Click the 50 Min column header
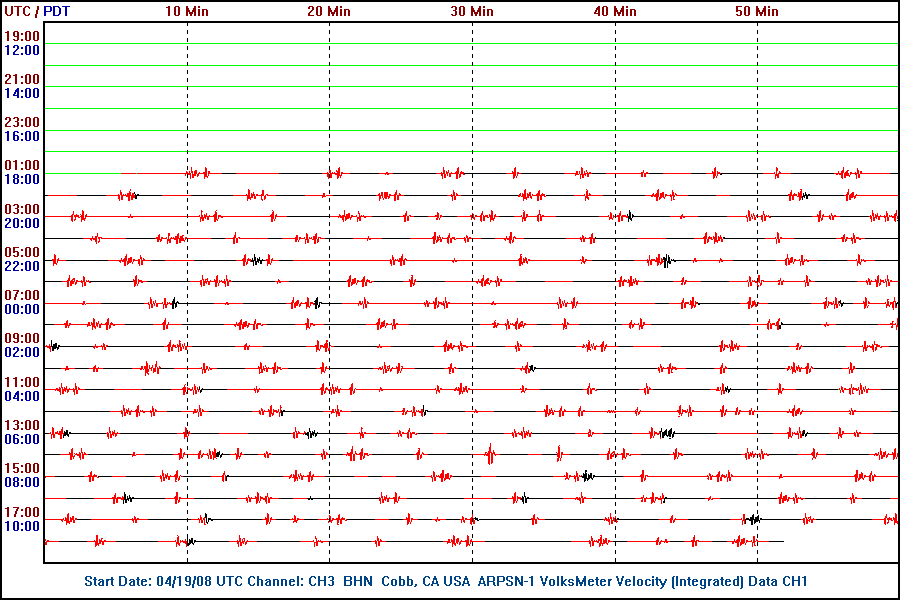Image resolution: width=900 pixels, height=600 pixels. point(757,11)
